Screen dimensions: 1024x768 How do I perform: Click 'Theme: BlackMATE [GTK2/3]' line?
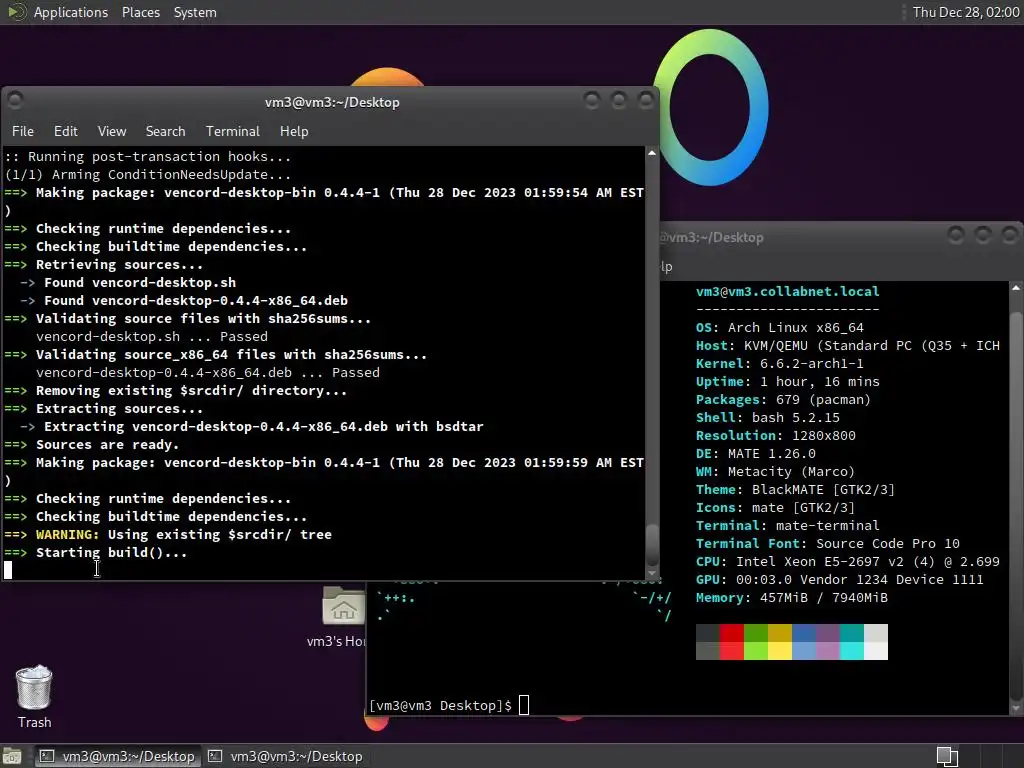(795, 489)
